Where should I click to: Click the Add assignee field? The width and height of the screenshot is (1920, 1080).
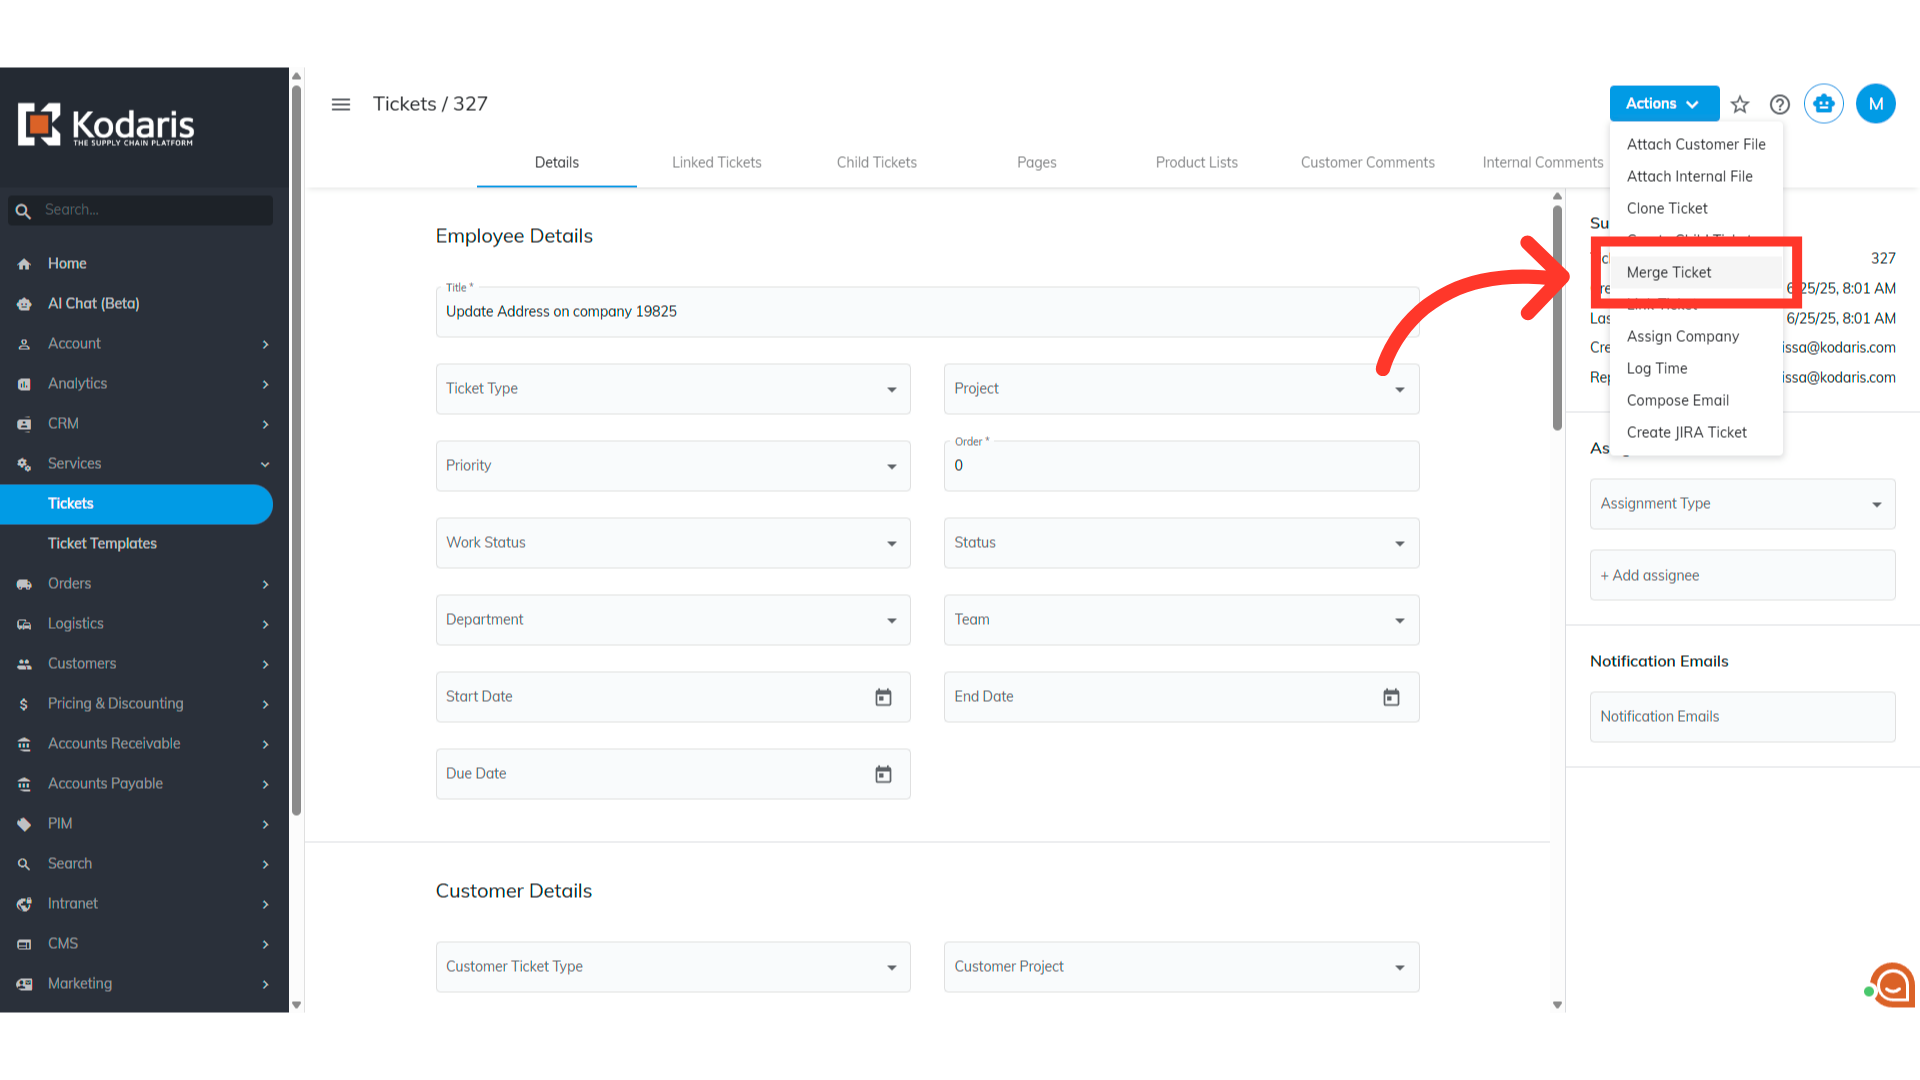[1741, 575]
